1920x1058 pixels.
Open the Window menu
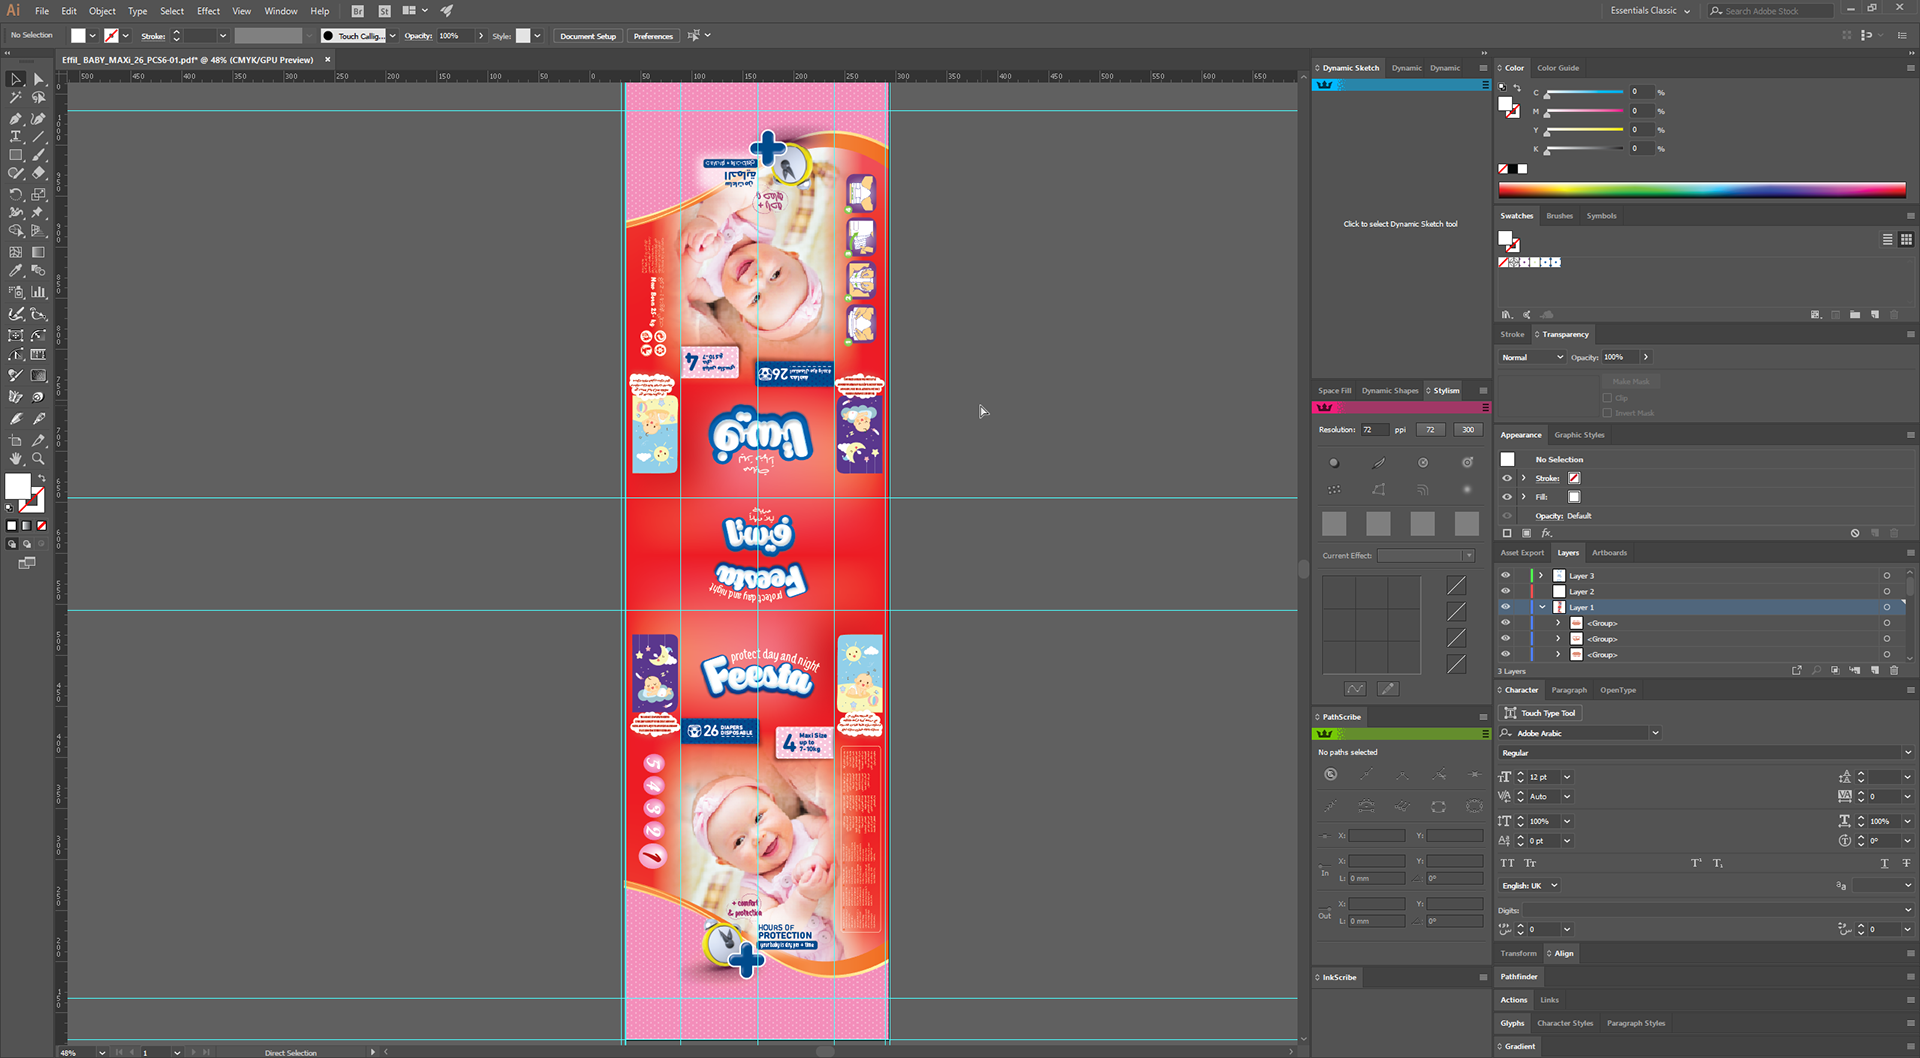[281, 11]
